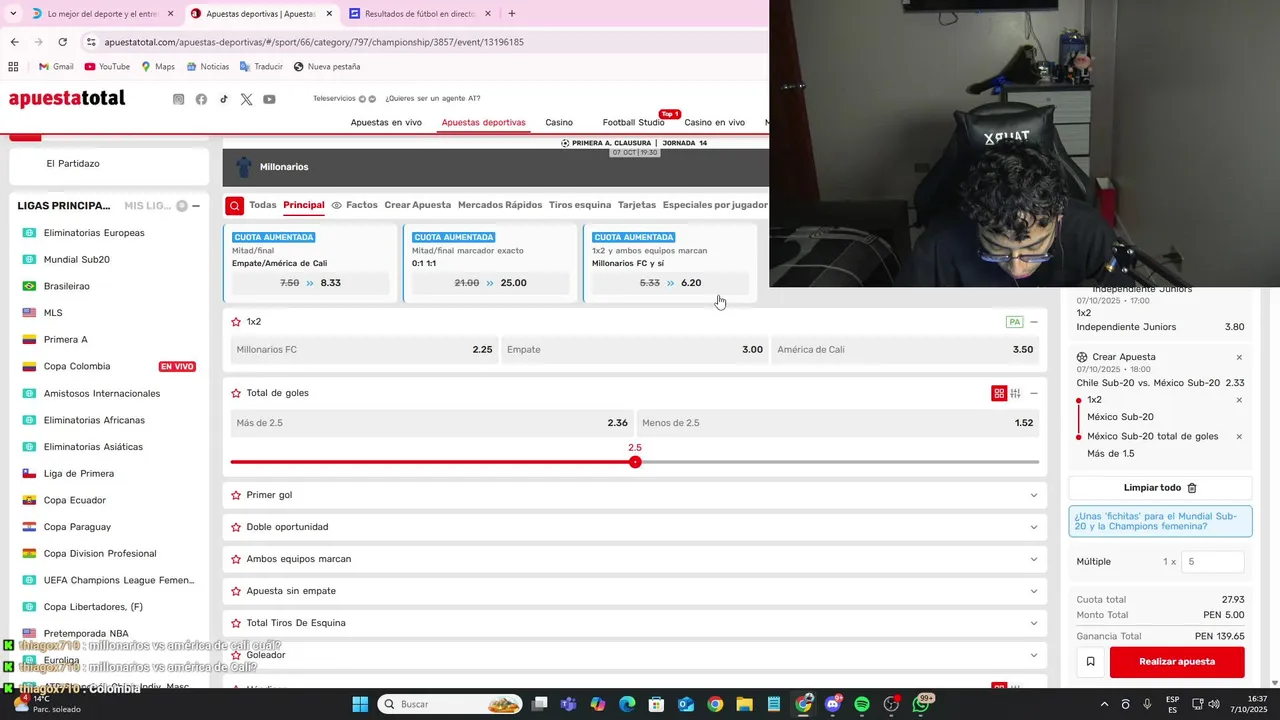The image size is (1280, 720).
Task: Click the red market search icon
Action: tap(234, 206)
